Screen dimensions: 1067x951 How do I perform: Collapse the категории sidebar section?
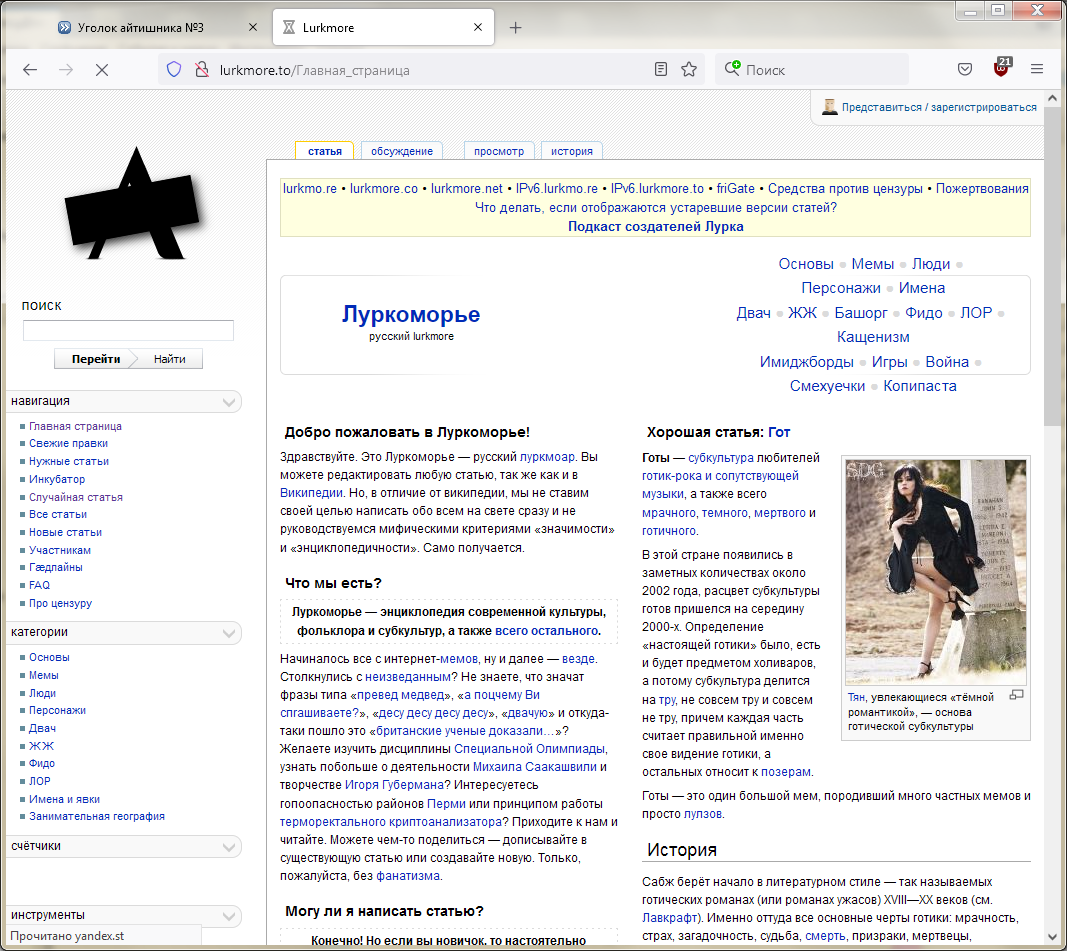click(229, 633)
